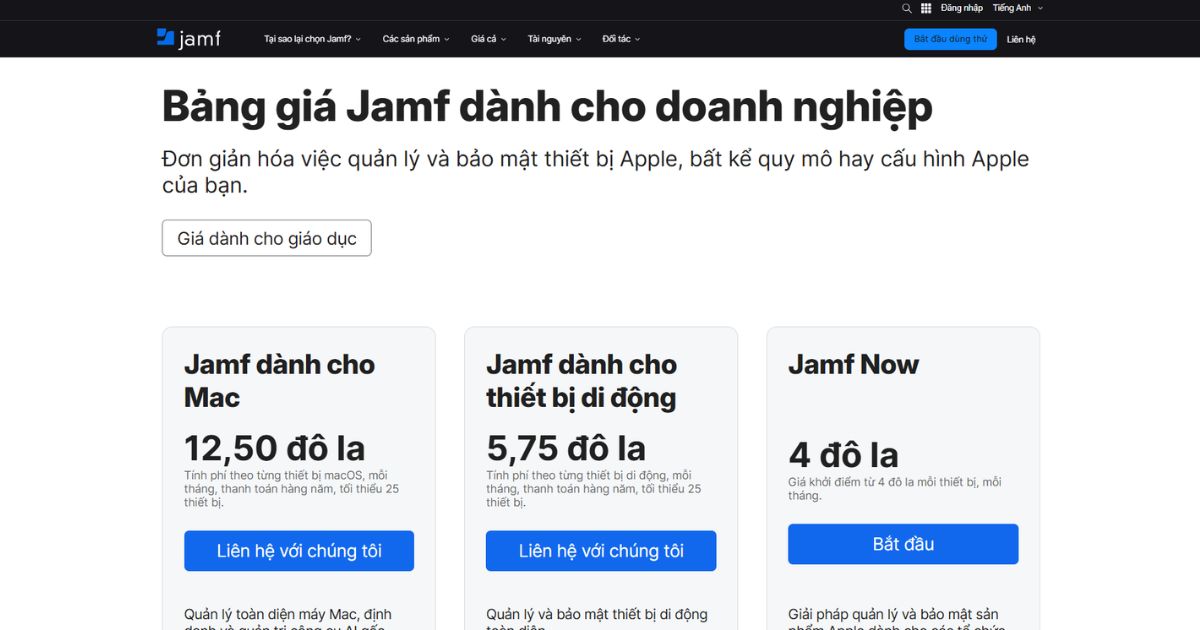Click the page title Bảng giá Jamf
Image resolution: width=1200 pixels, height=630 pixels.
[x=547, y=107]
